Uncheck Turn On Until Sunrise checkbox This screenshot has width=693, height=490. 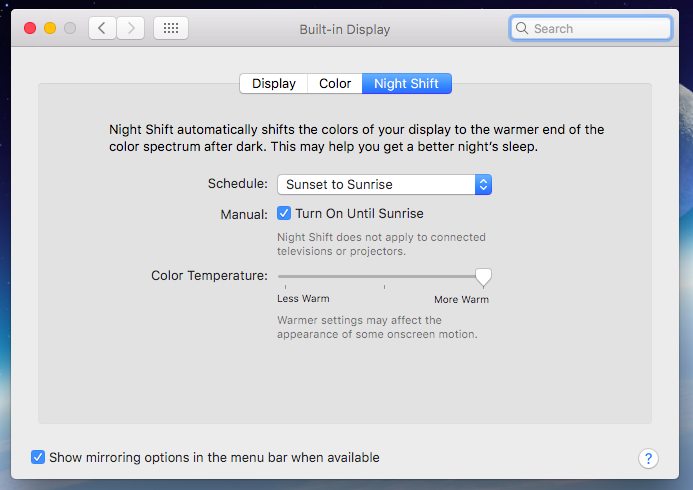coord(284,213)
